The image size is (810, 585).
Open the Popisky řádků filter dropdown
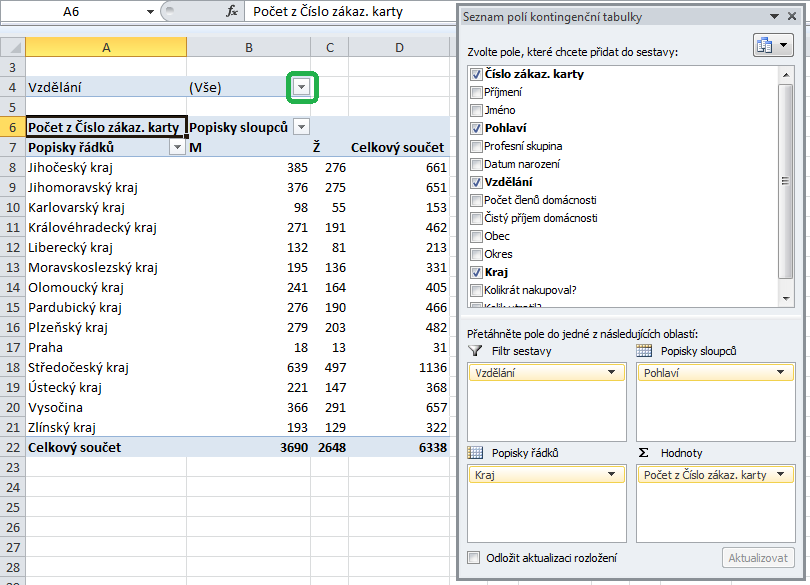coord(177,147)
